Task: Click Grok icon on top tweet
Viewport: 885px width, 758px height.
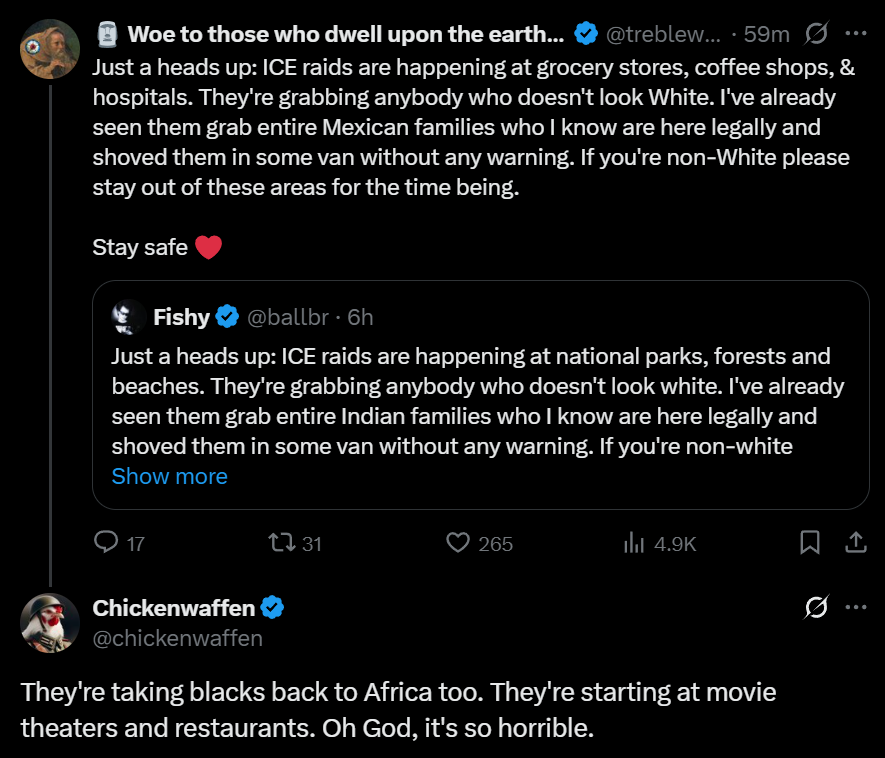Action: 816,34
